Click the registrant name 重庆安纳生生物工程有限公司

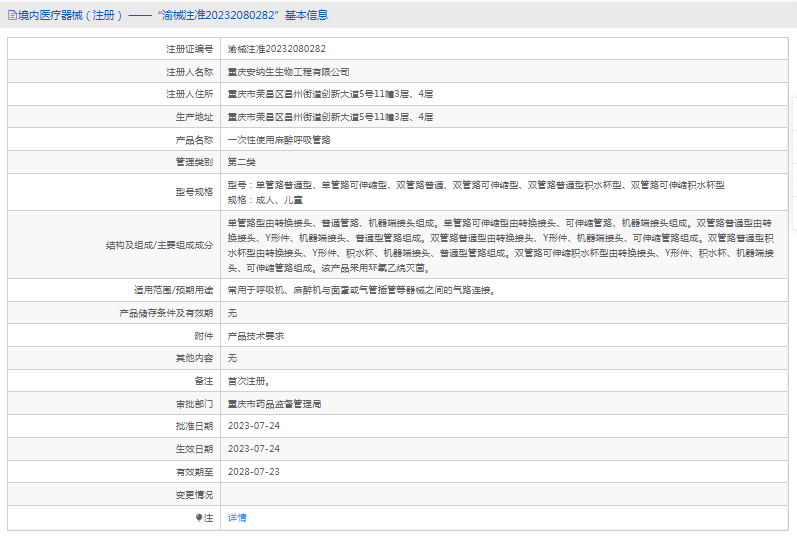(x=288, y=71)
